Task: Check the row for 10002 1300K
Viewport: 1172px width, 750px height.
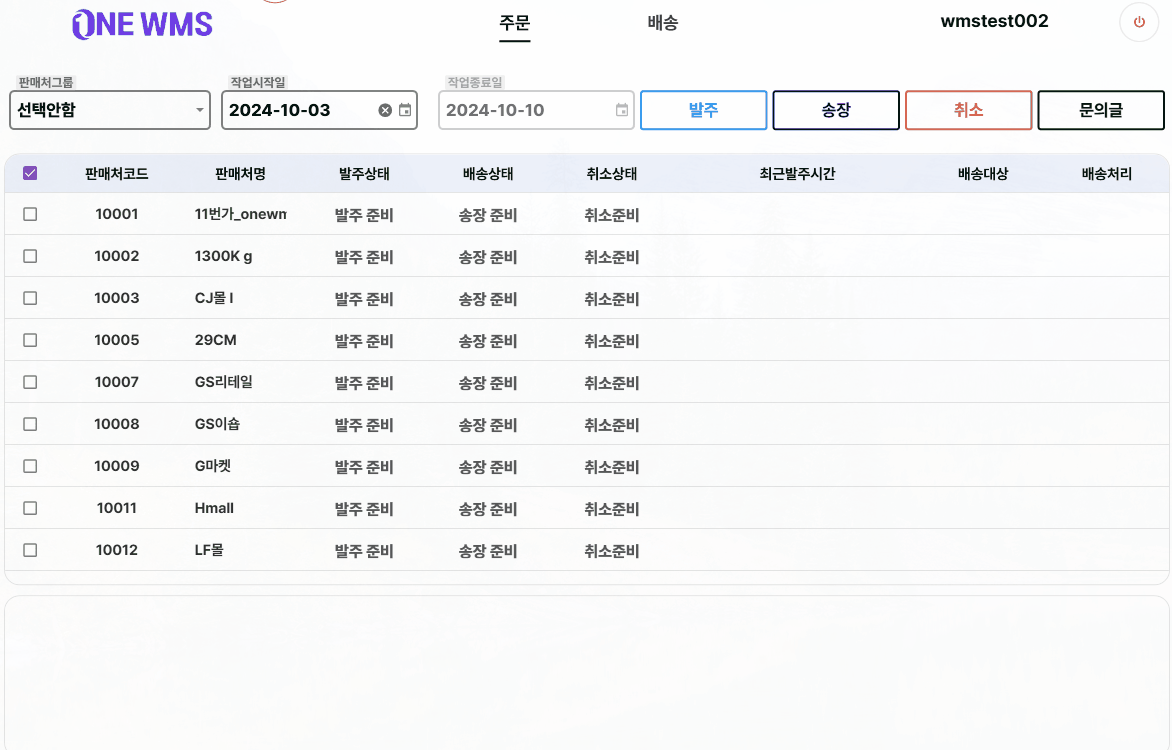Action: pos(30,256)
